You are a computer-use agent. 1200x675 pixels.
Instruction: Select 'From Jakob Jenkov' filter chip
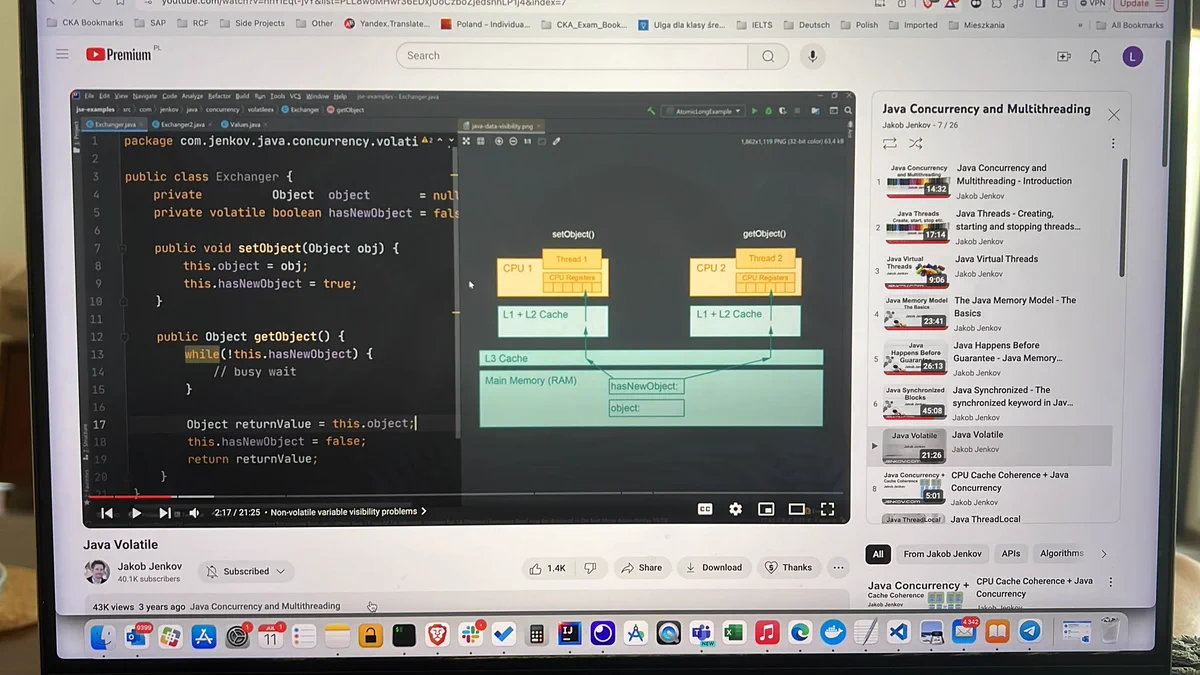click(943, 553)
